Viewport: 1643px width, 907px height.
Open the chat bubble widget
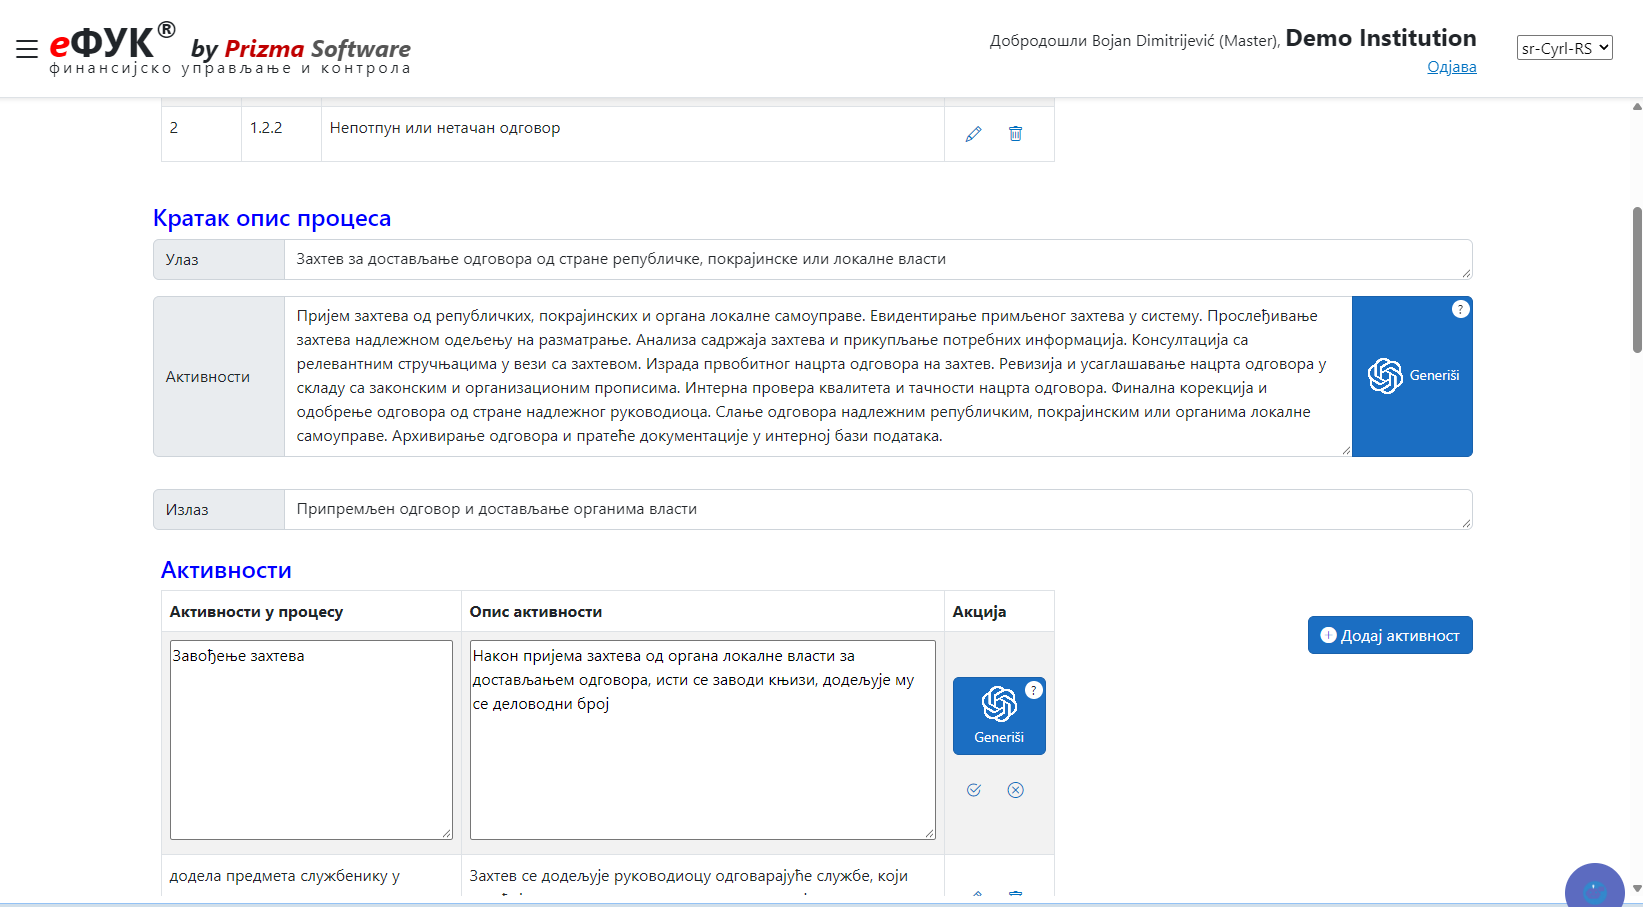coord(1594,886)
